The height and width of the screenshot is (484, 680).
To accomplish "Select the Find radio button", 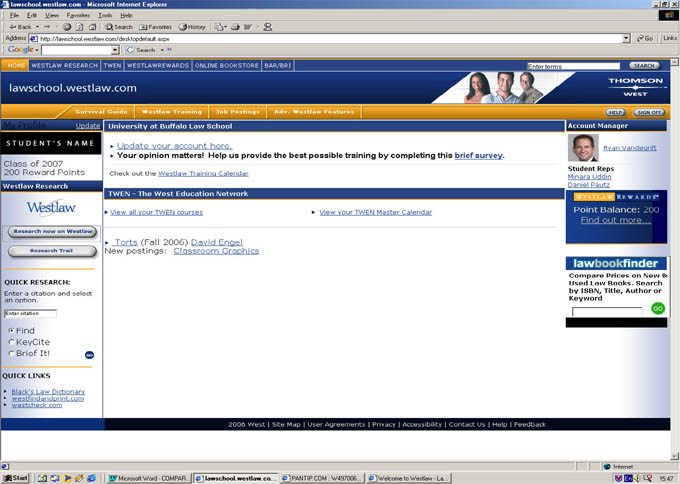I will point(12,330).
